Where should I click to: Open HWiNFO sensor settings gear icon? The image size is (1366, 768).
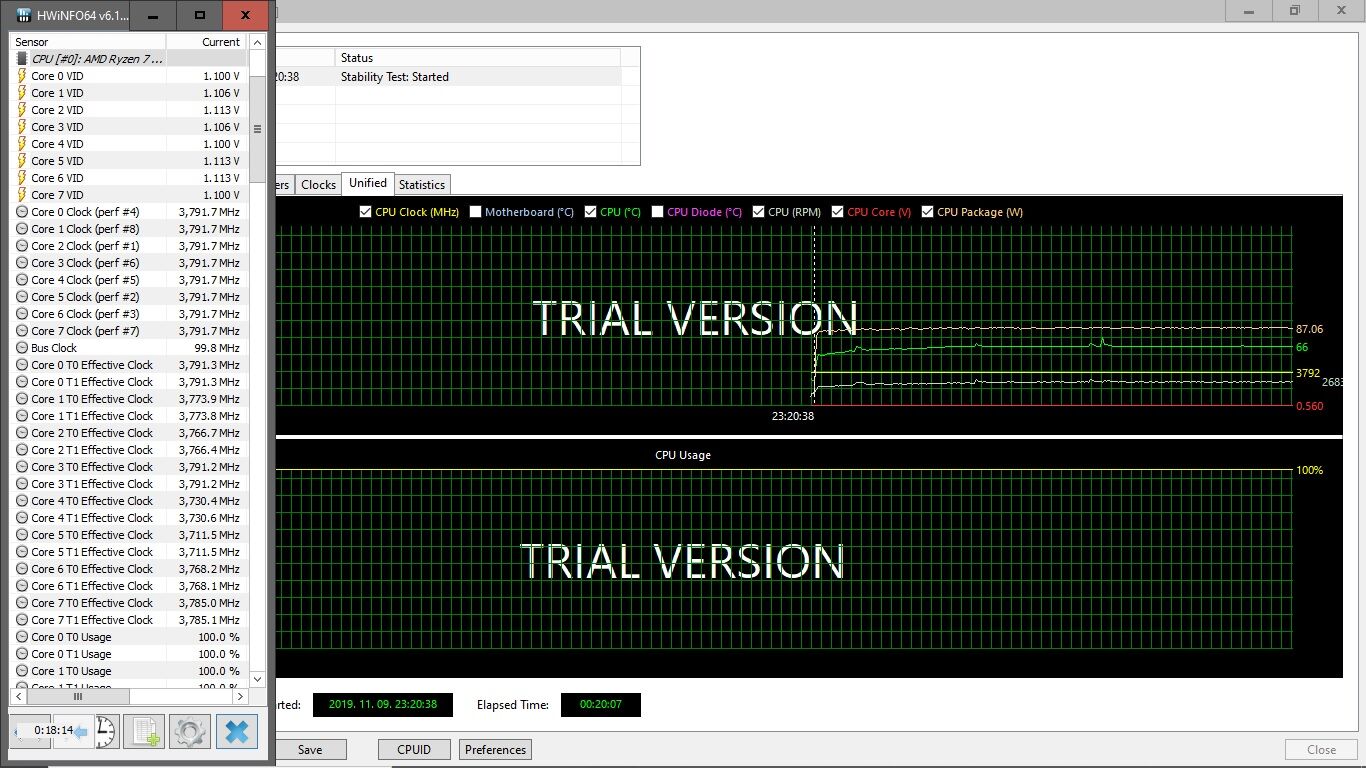(190, 731)
